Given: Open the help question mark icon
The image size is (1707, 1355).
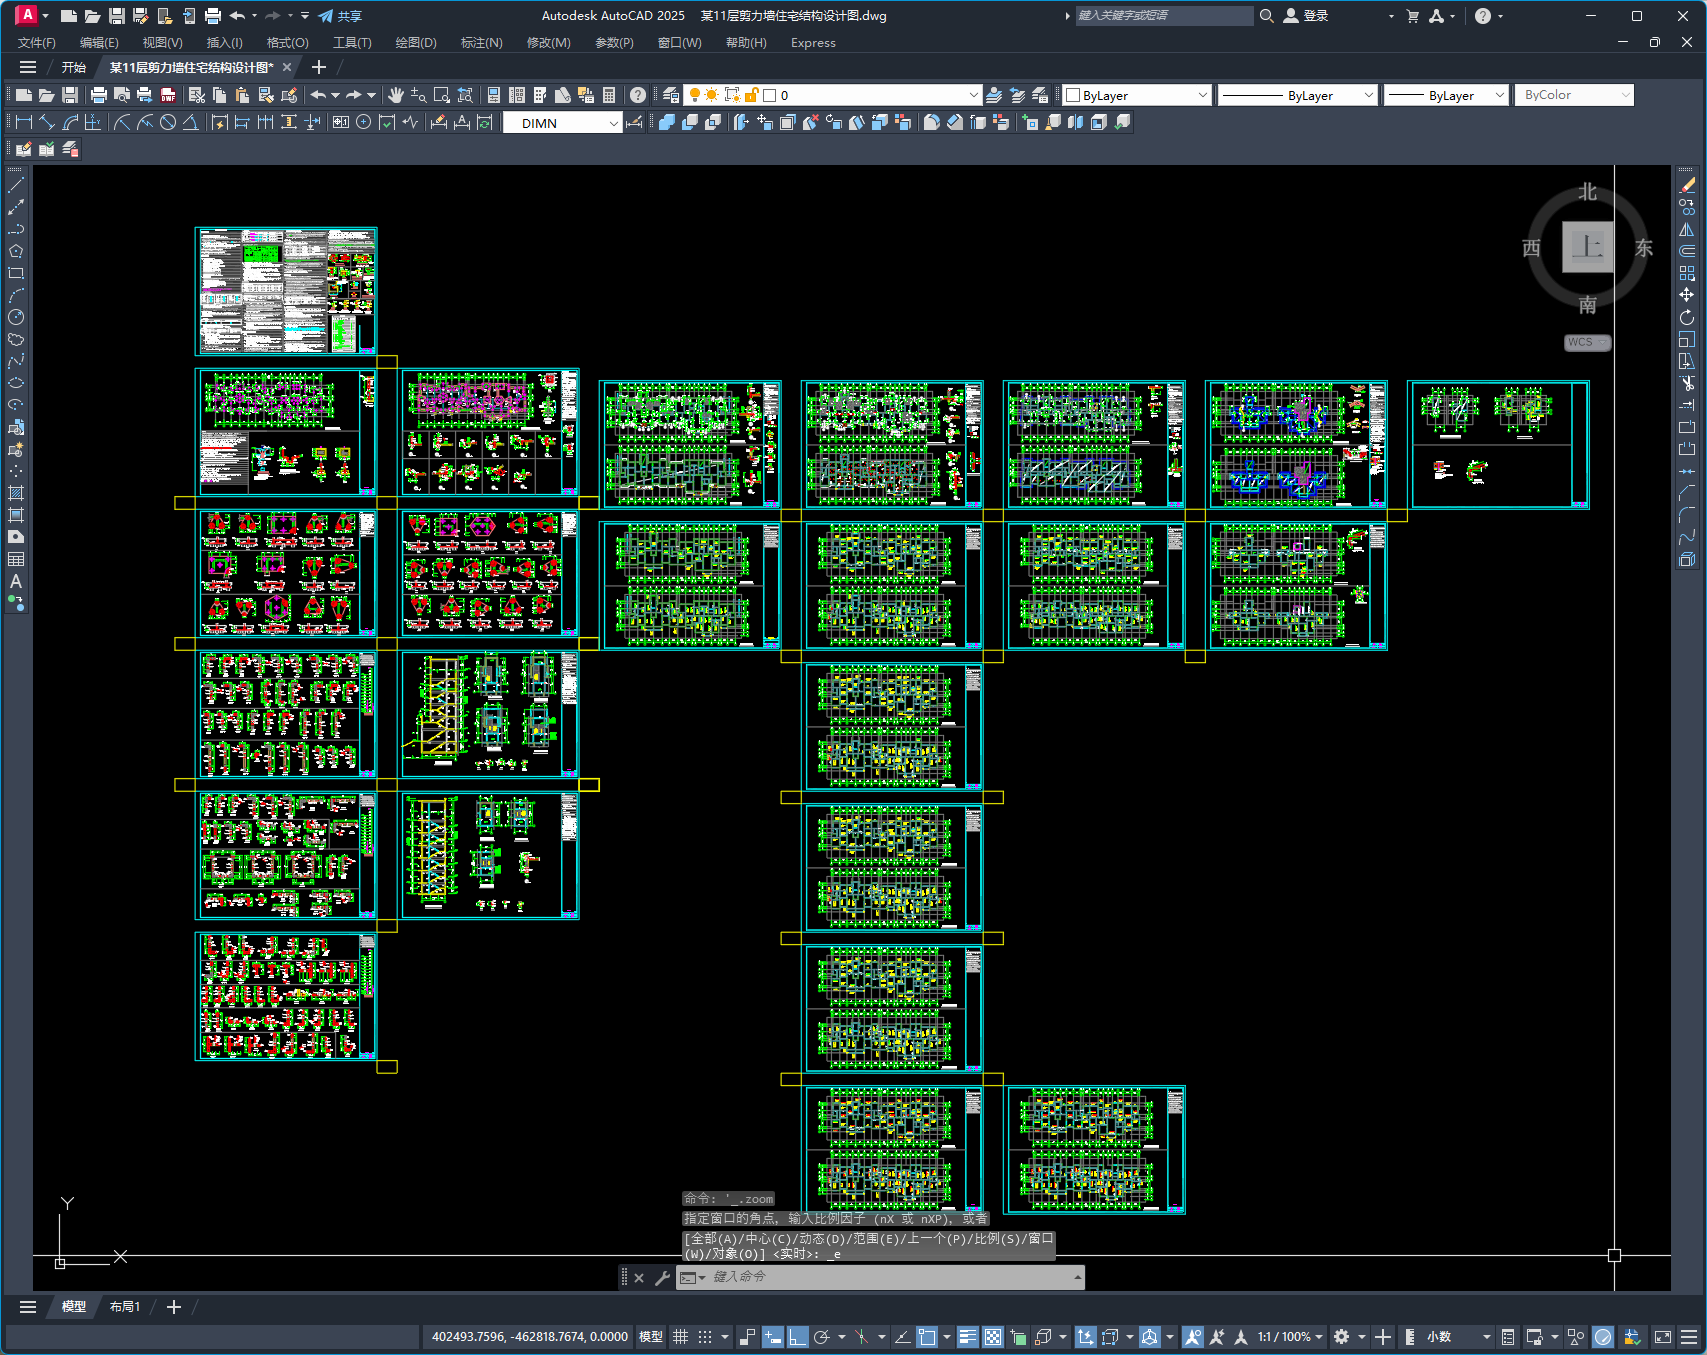Looking at the screenshot, I should click(x=637, y=95).
